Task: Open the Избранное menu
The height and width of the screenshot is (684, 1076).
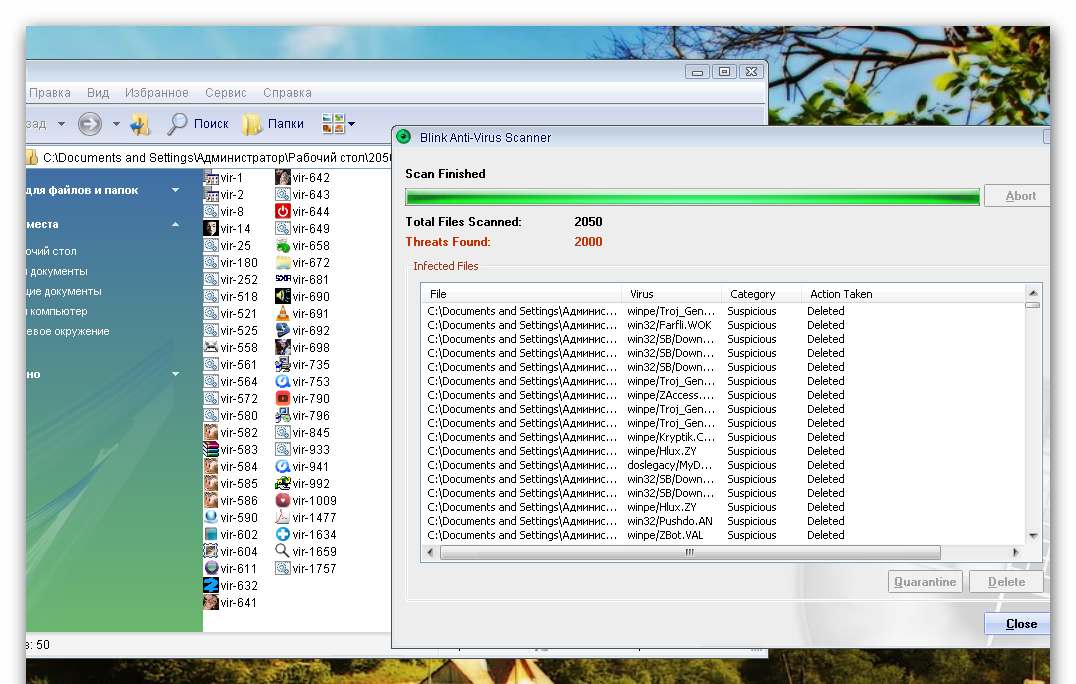Action: 156,93
